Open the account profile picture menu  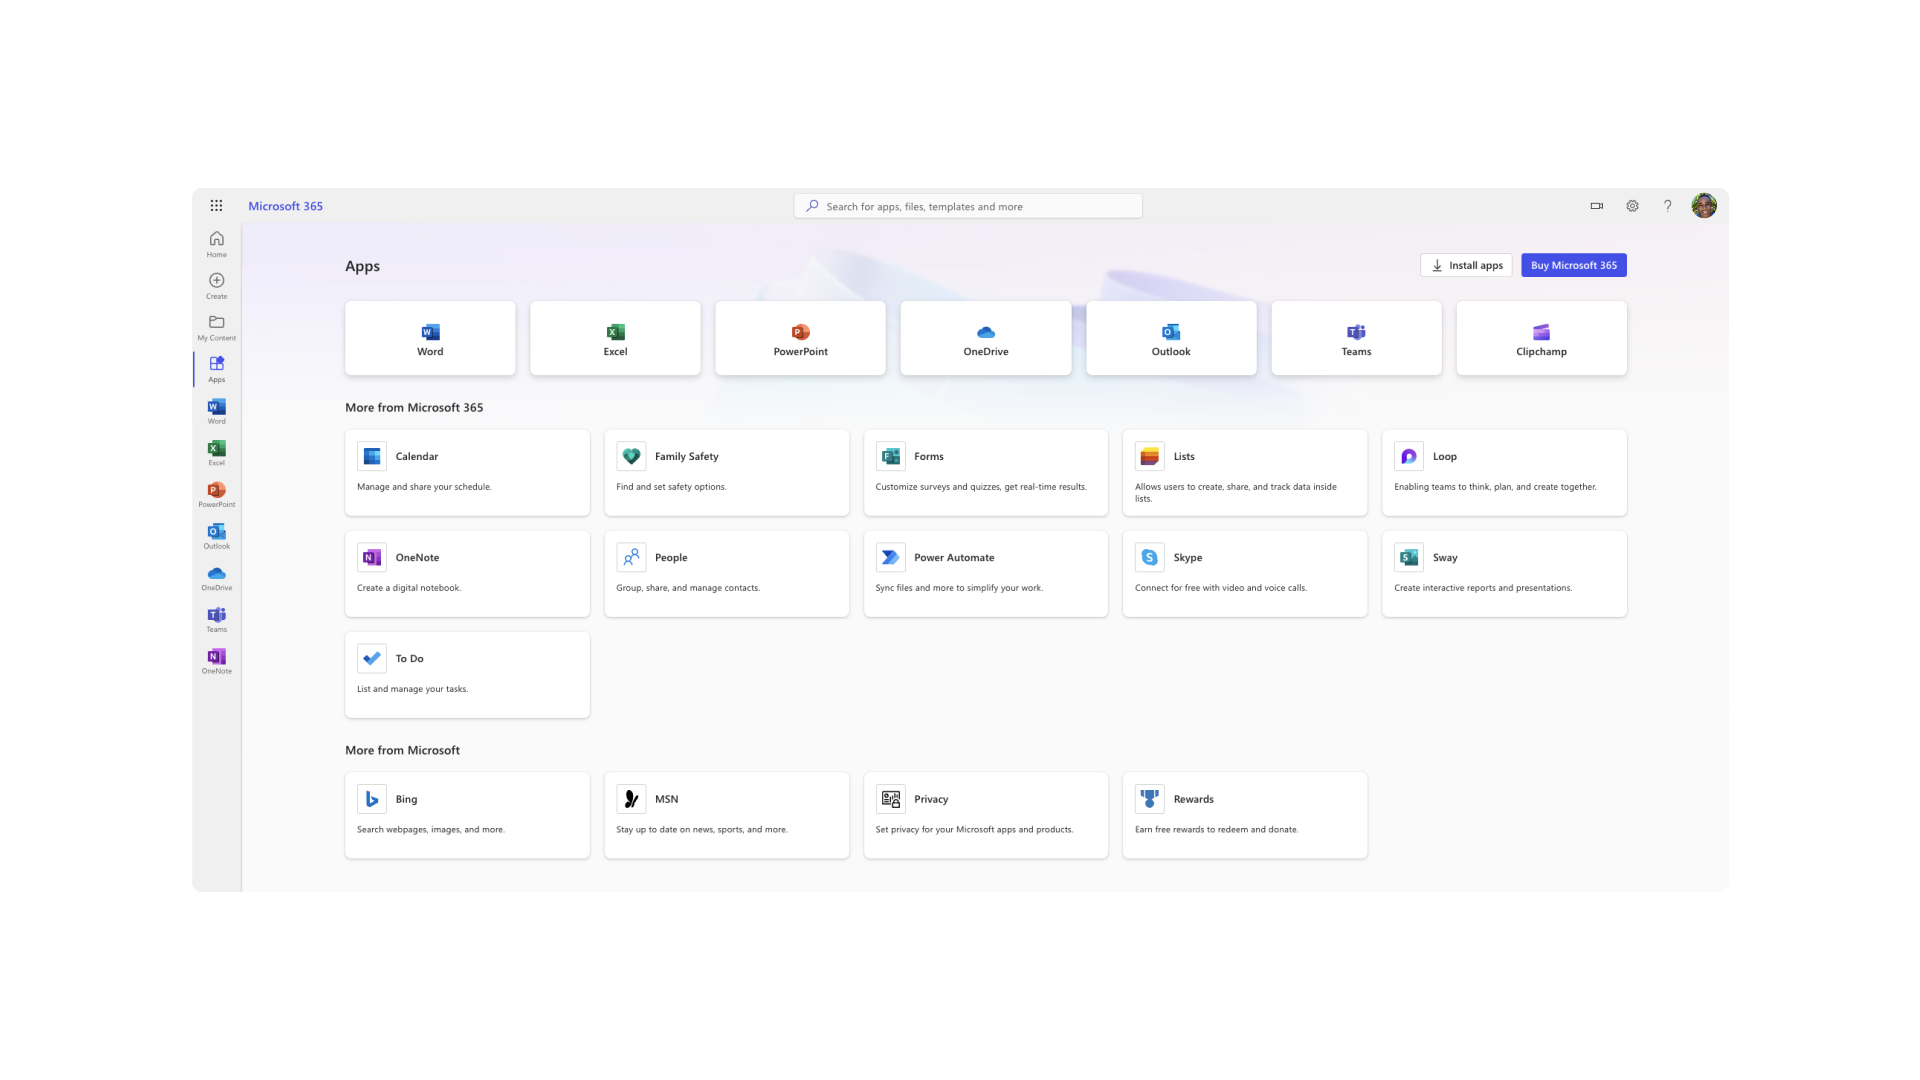point(1704,206)
